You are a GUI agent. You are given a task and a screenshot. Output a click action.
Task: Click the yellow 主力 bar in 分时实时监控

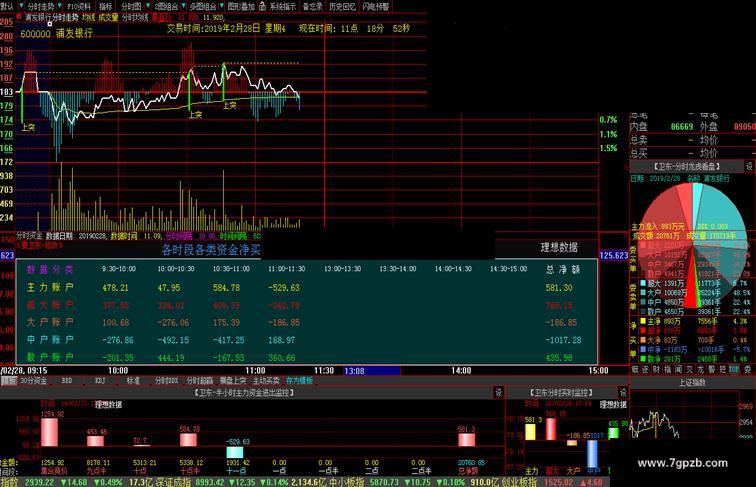tap(530, 432)
